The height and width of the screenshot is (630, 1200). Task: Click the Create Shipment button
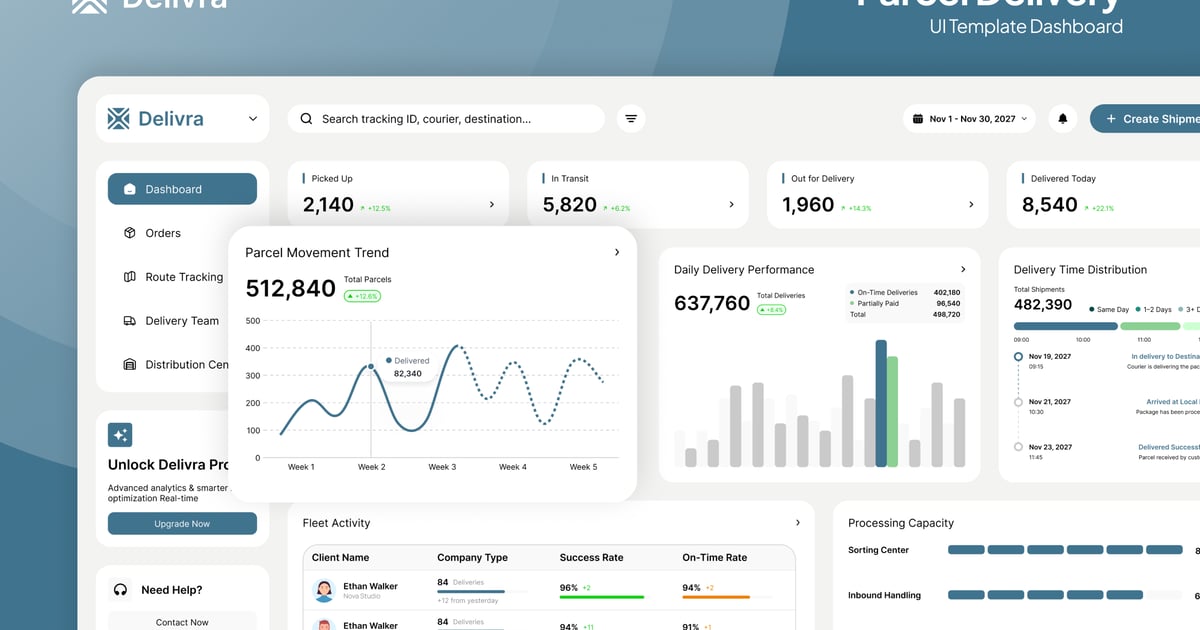tap(1146, 119)
